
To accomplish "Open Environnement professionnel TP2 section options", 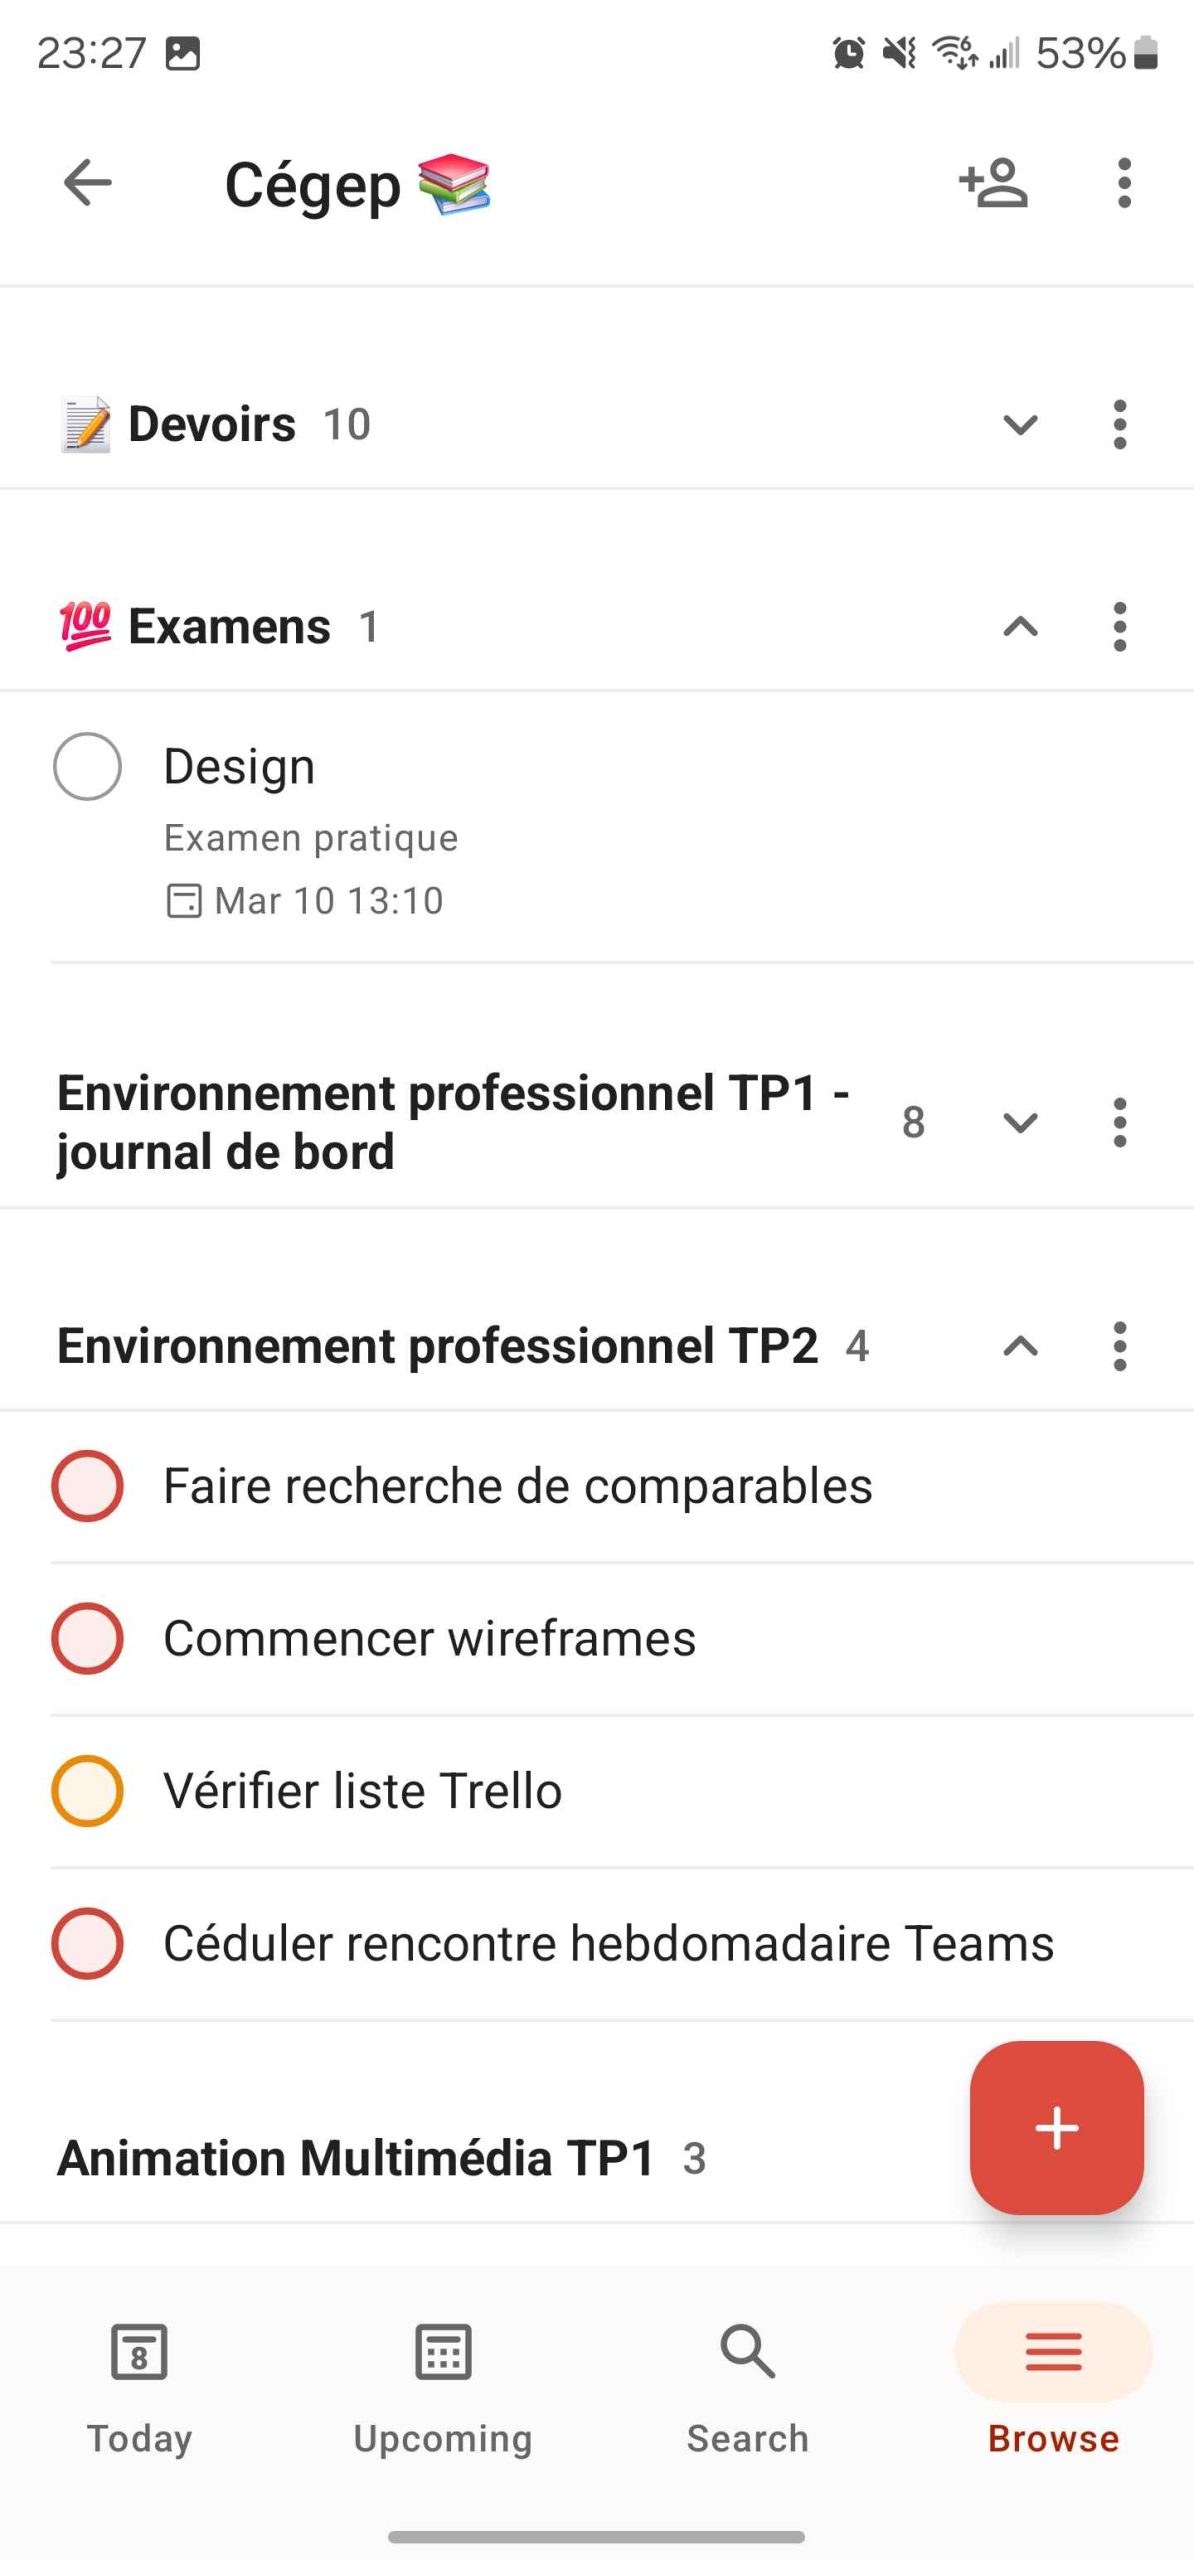I will click(x=1120, y=1346).
